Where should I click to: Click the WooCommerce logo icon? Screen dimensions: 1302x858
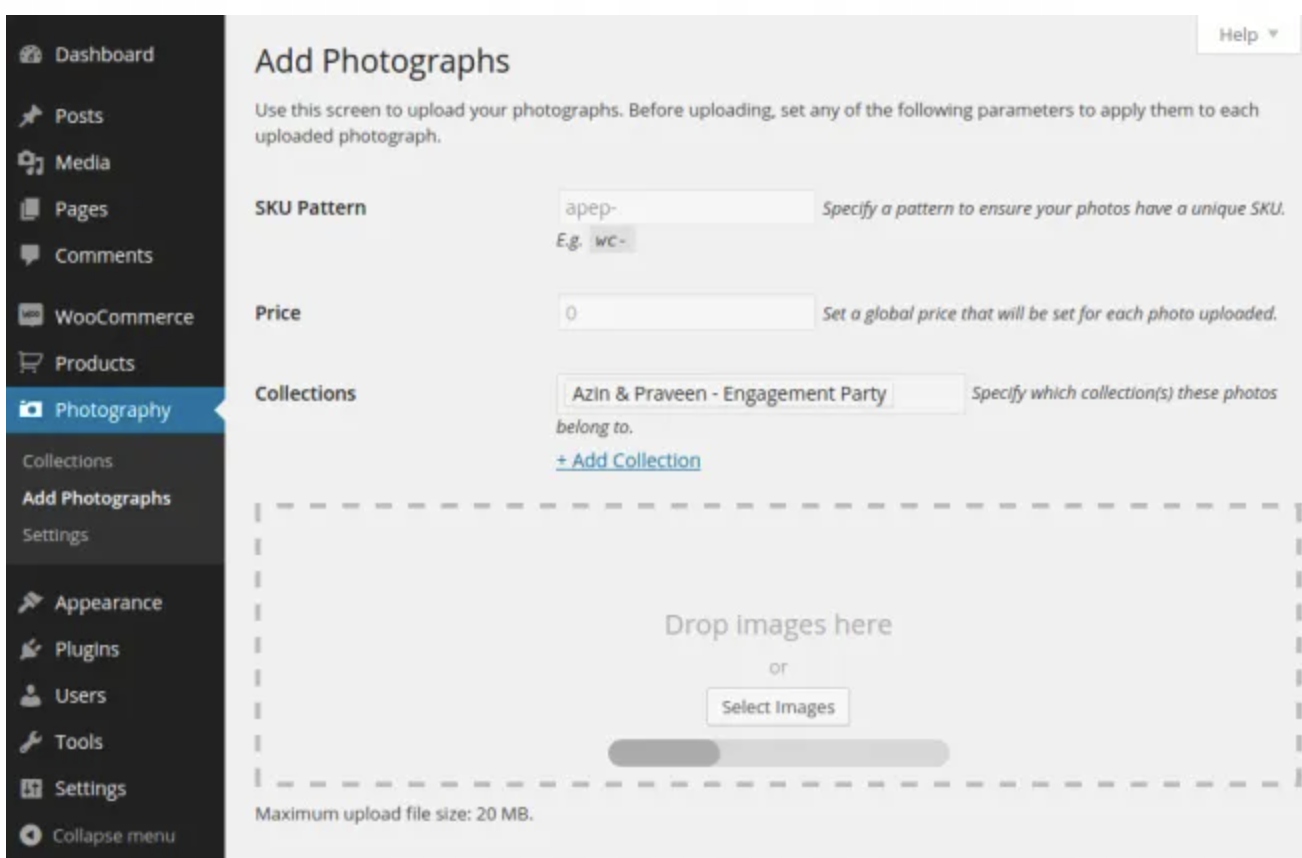[30, 318]
